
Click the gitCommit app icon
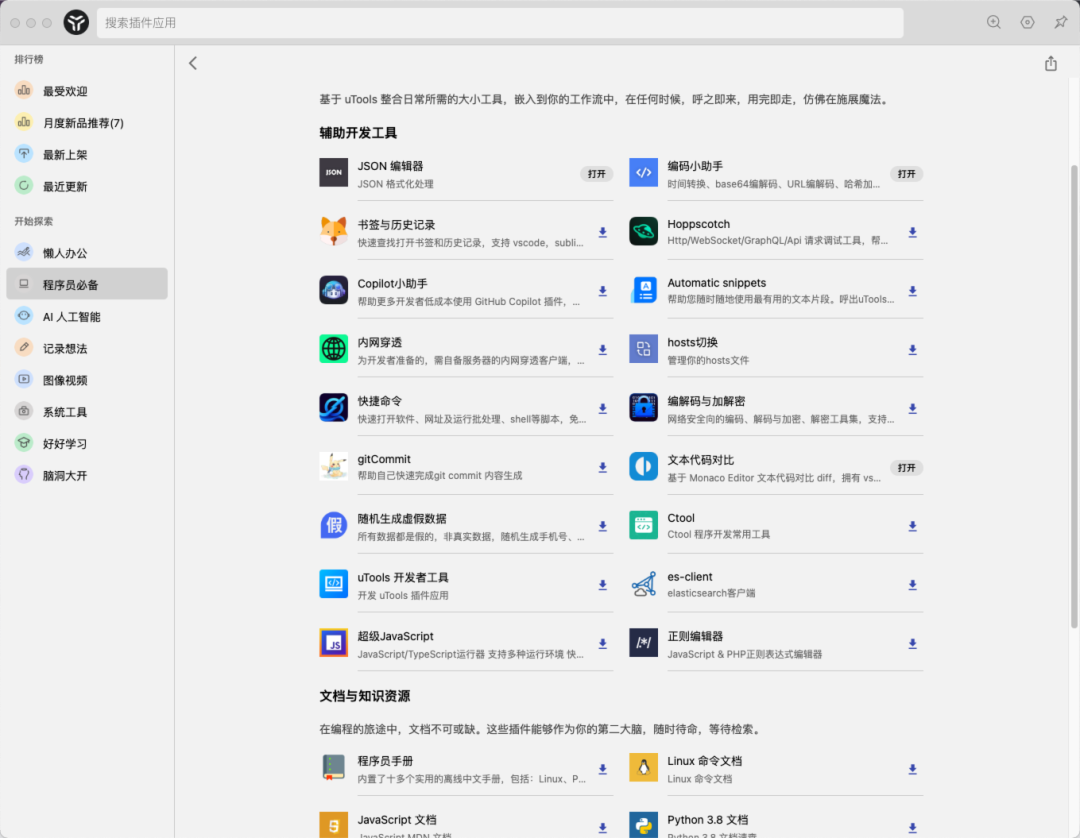click(333, 466)
